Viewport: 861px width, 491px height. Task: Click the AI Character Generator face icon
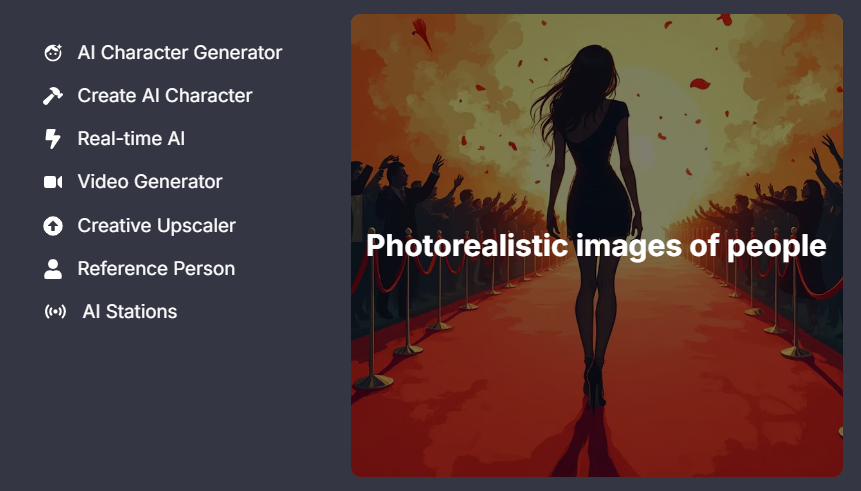point(53,53)
